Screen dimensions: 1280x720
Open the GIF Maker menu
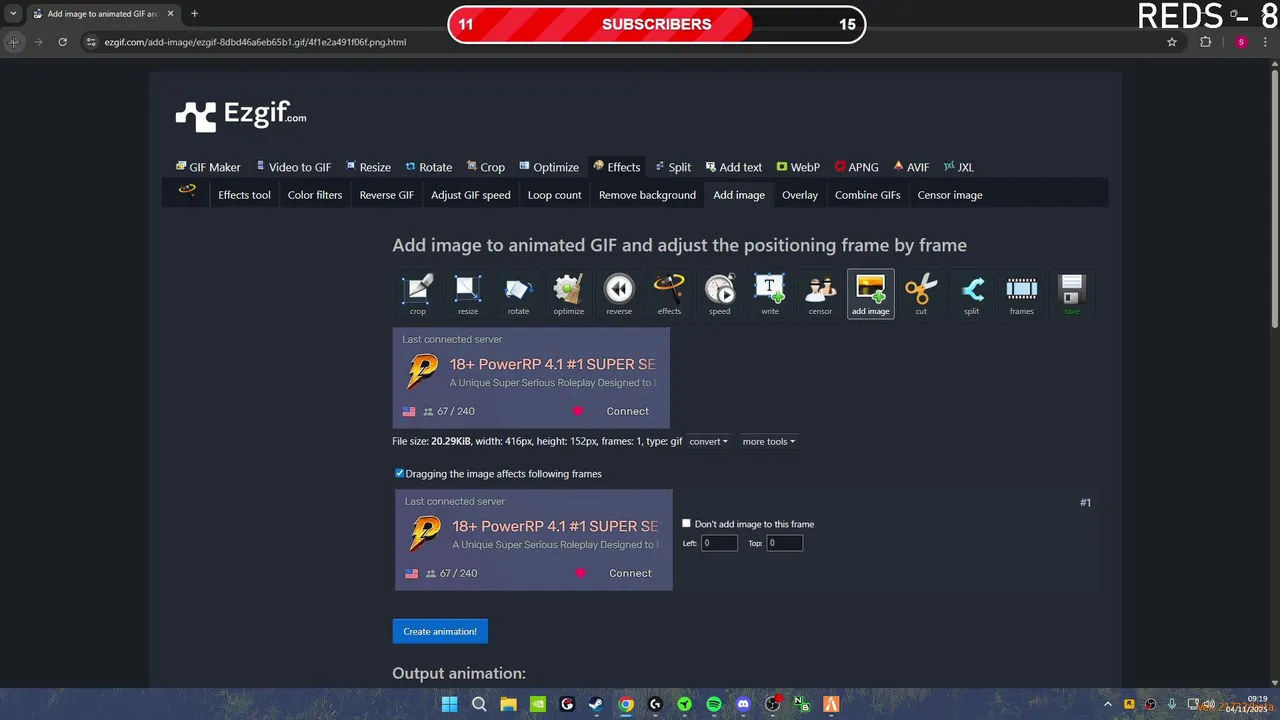pyautogui.click(x=208, y=167)
